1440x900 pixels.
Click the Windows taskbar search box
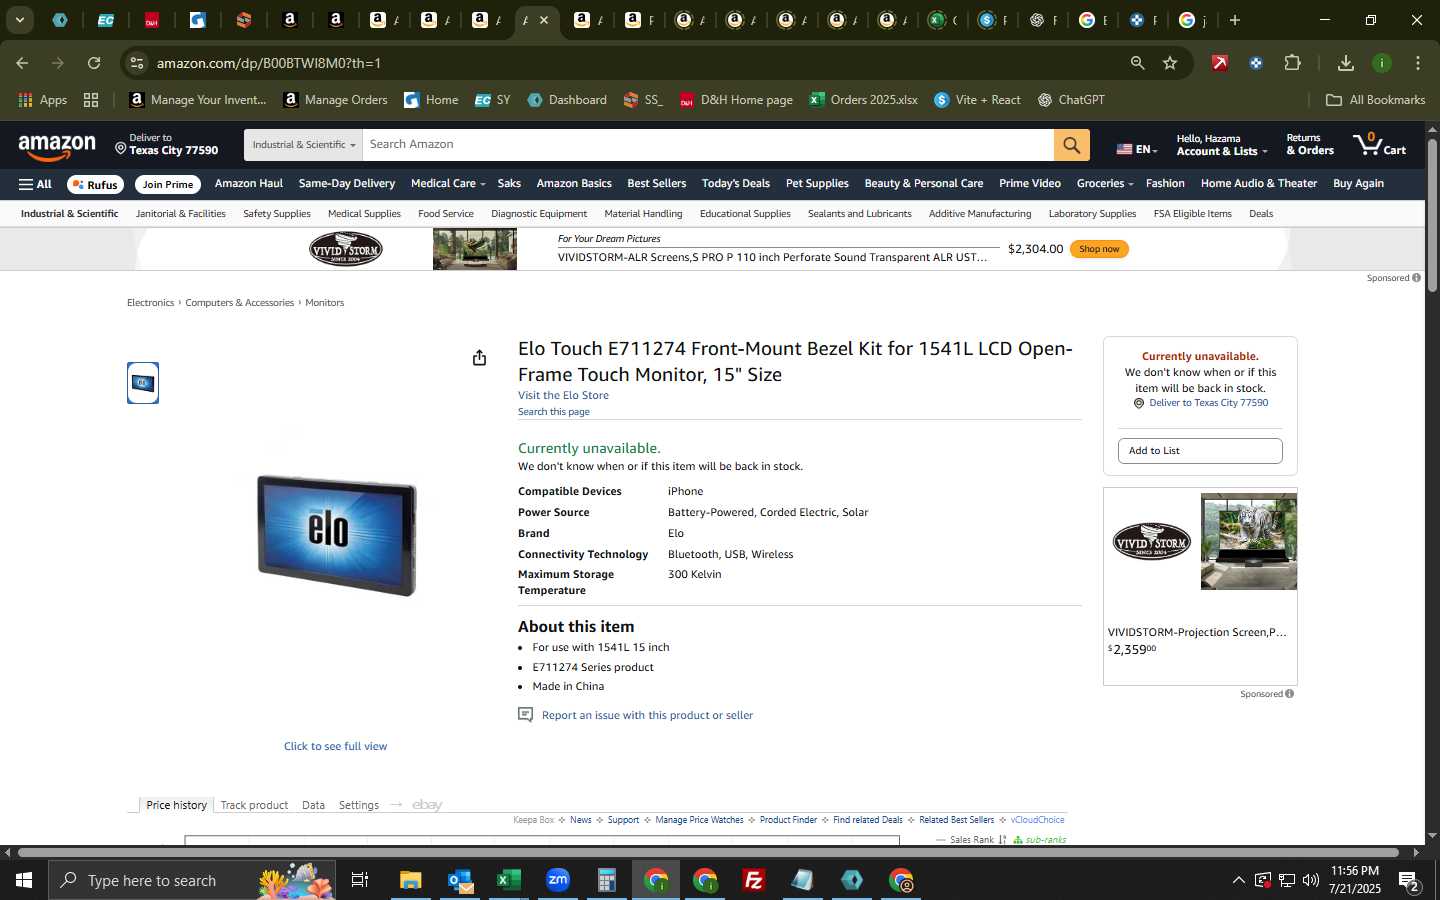click(x=192, y=880)
